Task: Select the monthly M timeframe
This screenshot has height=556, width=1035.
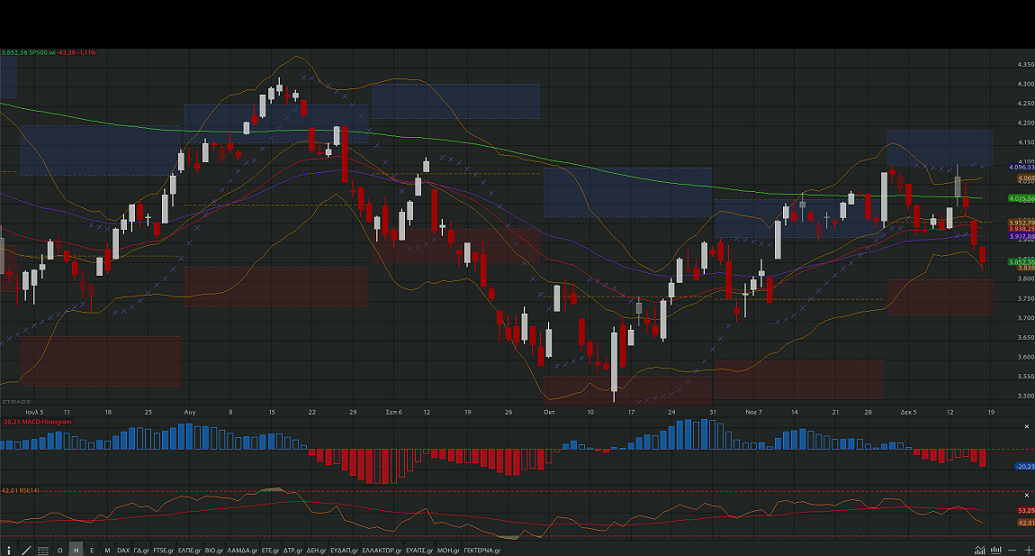Action: pos(107,550)
